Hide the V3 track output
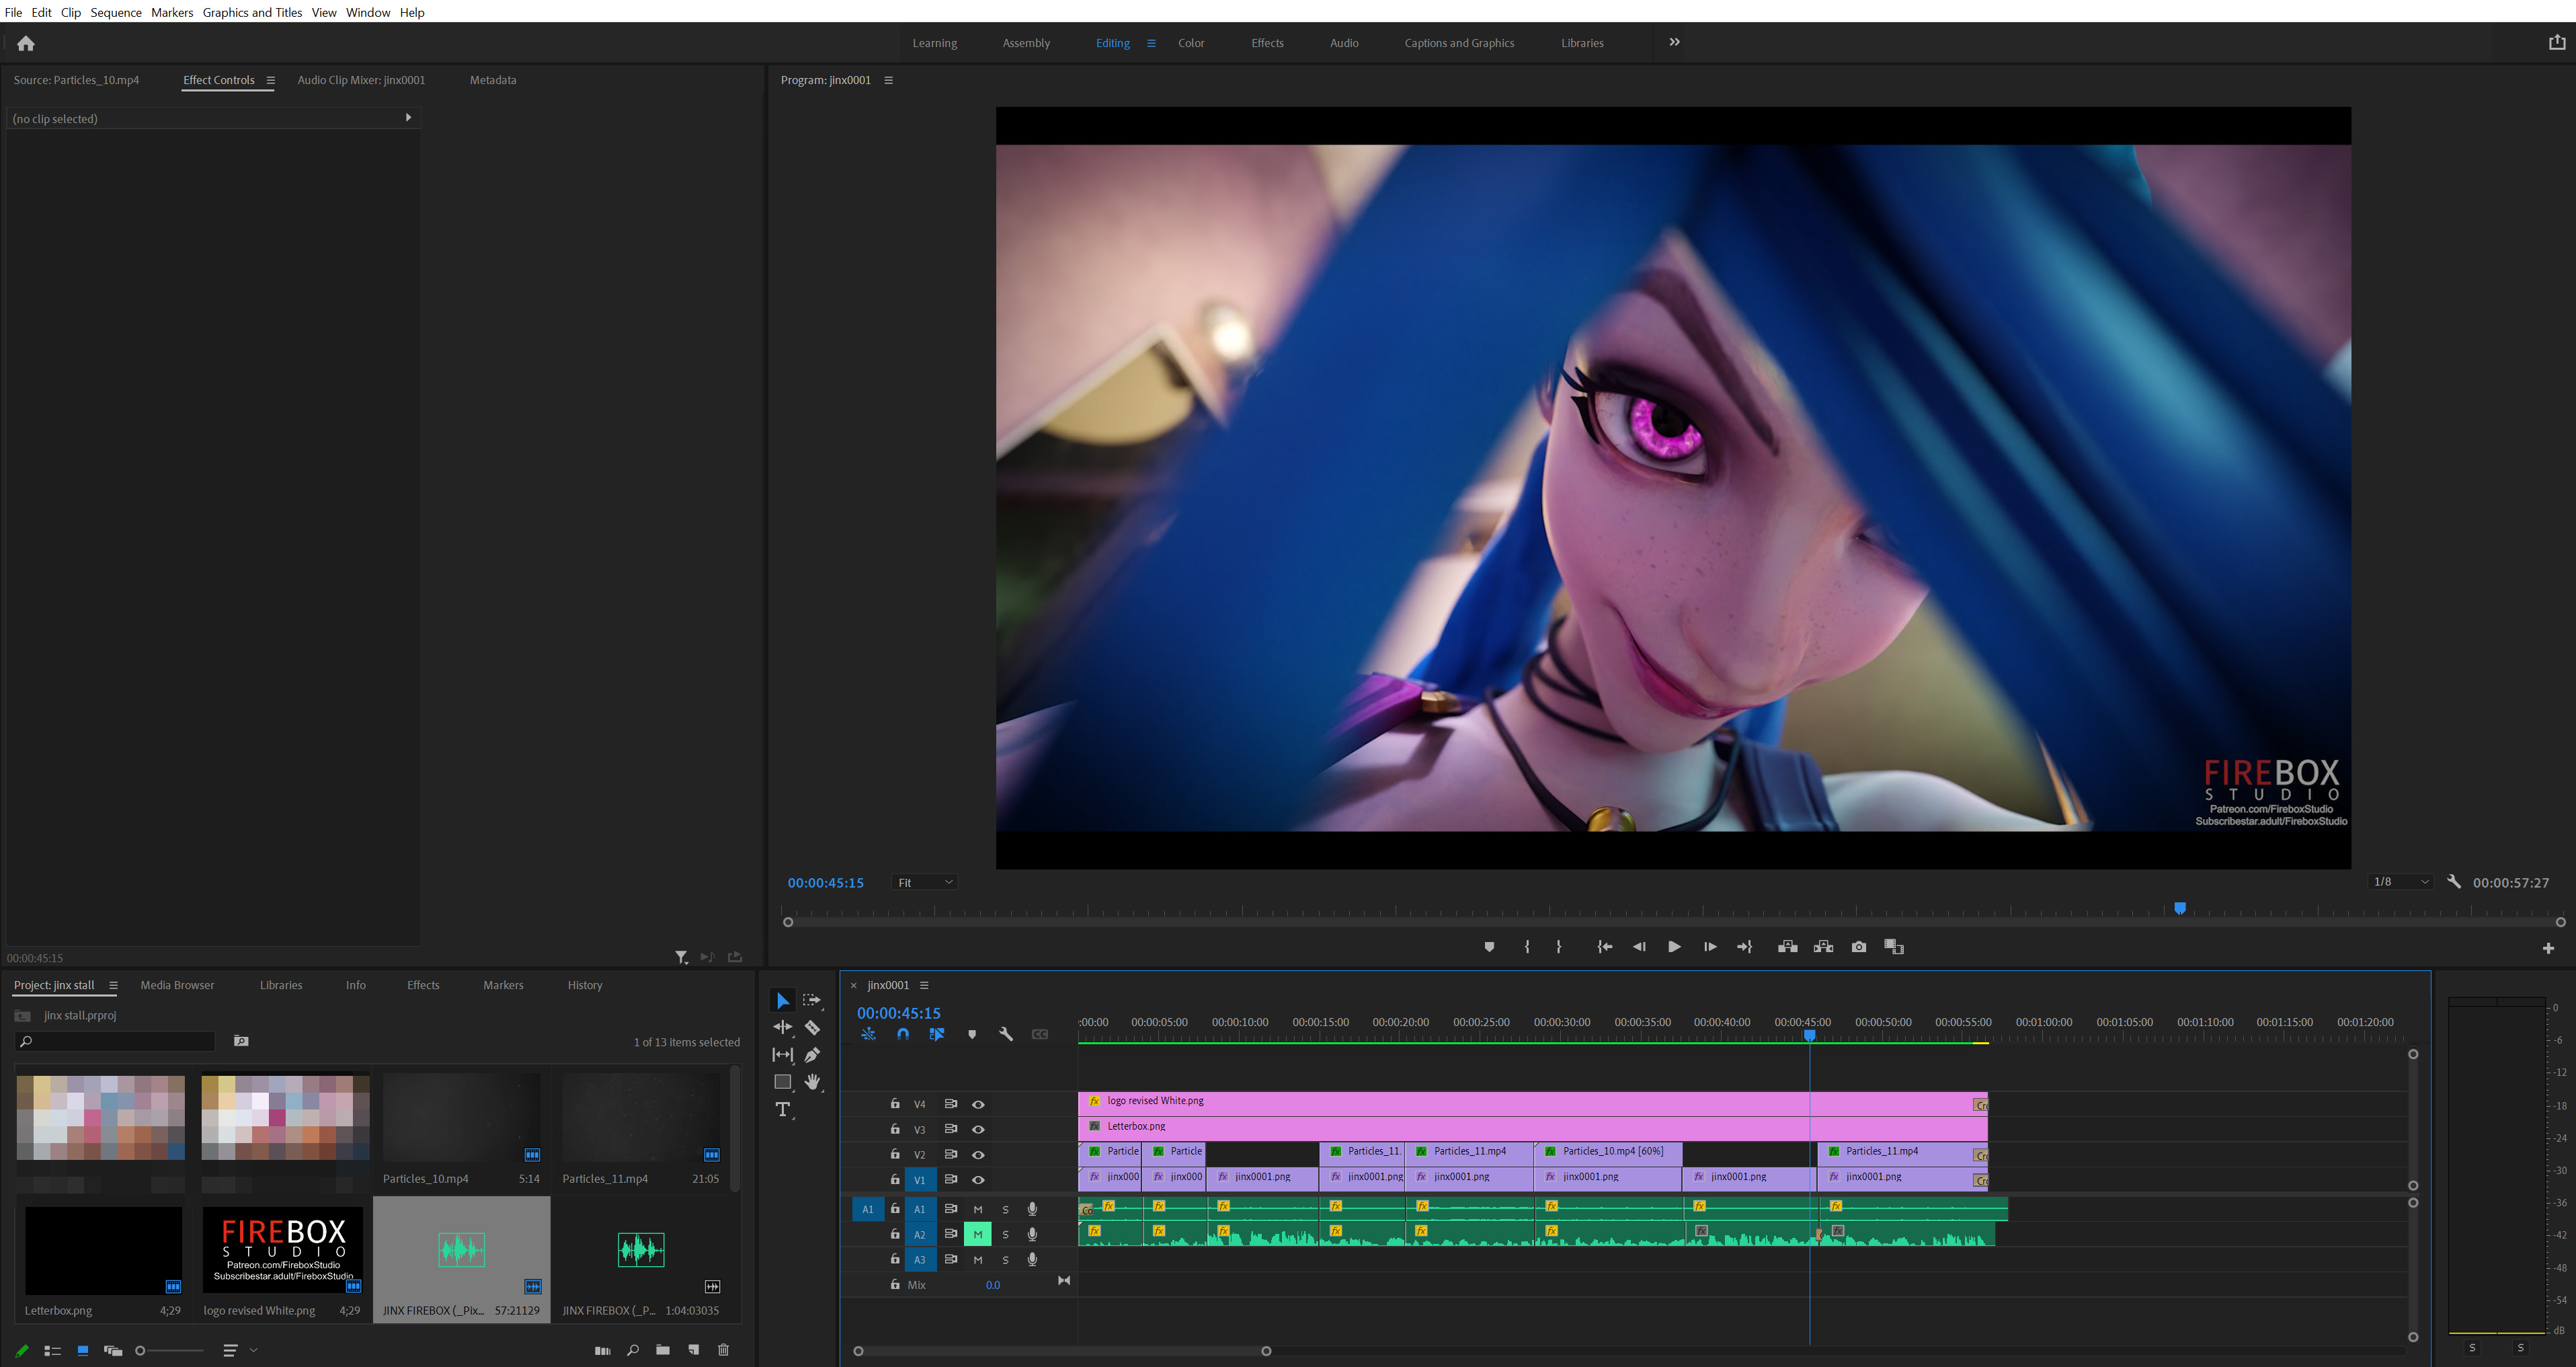This screenshot has height=1367, width=2576. pos(979,1129)
